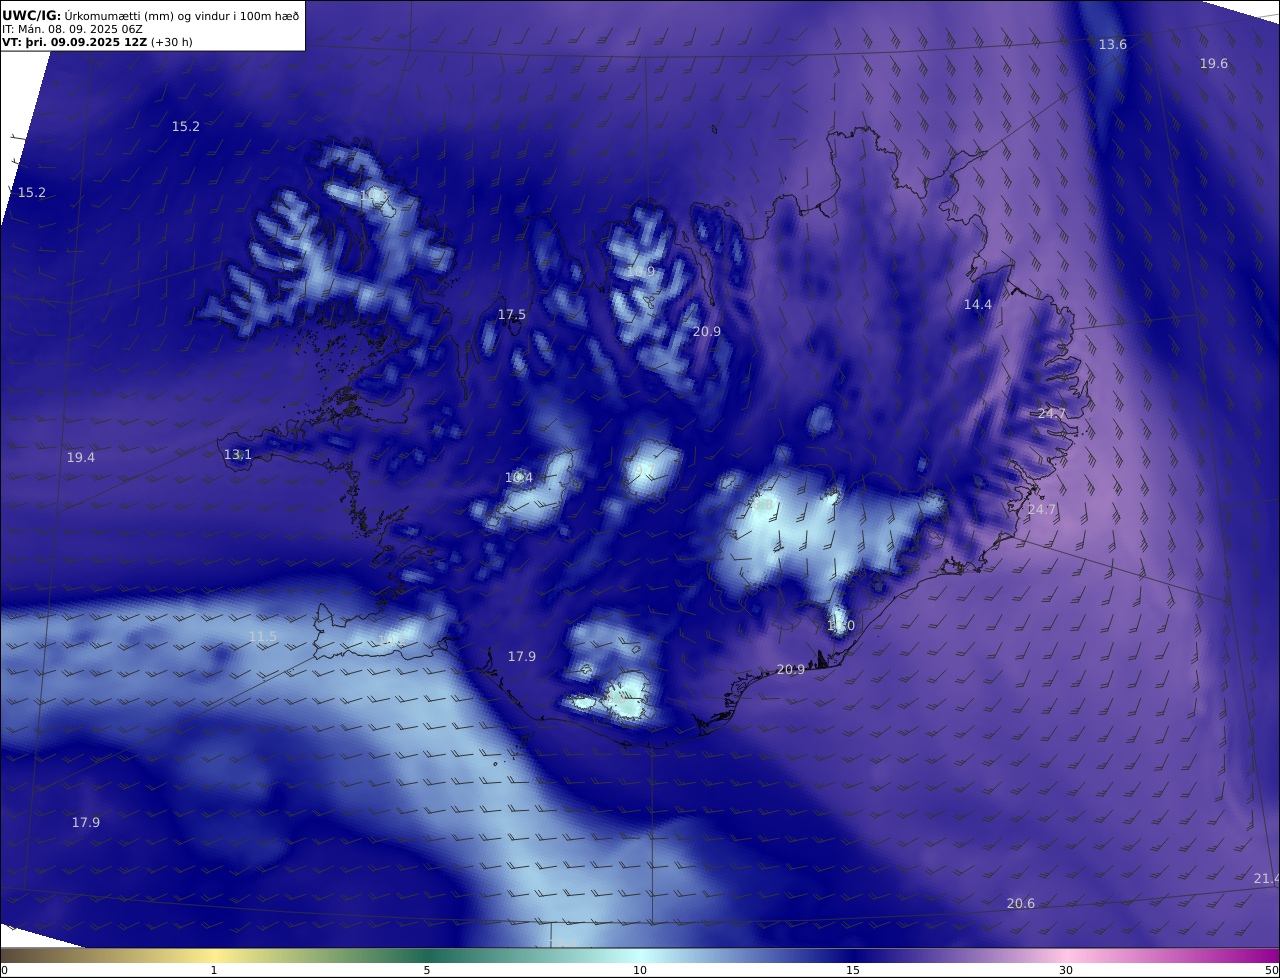The height and width of the screenshot is (978, 1280).
Task: Click the '30' tick label on colour scale
Action: (x=1066, y=970)
